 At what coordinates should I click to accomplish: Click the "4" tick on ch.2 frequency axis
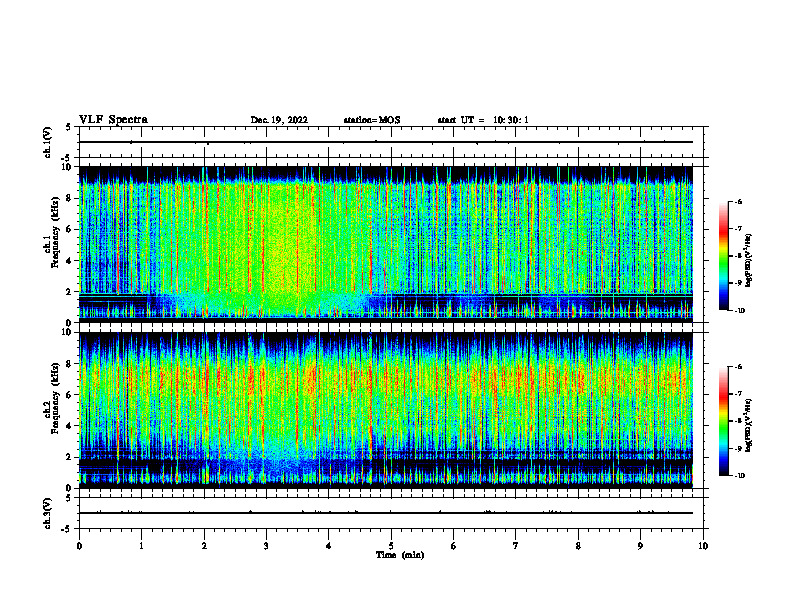70,426
